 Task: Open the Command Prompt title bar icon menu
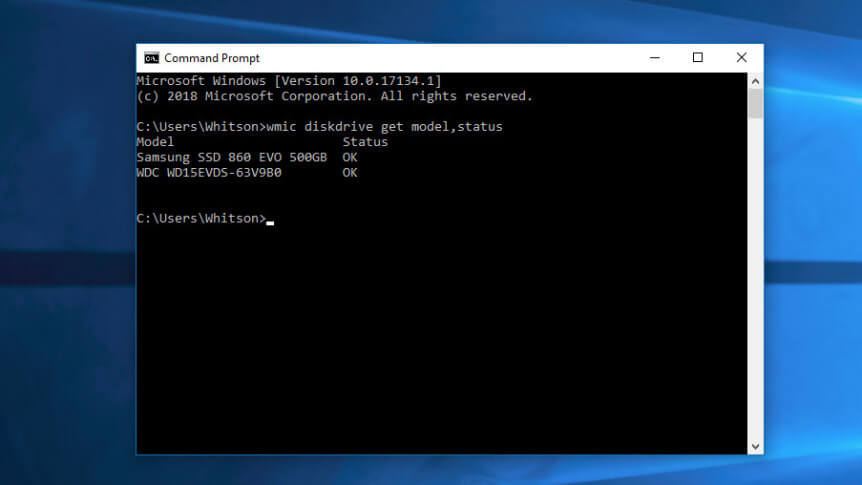point(151,58)
